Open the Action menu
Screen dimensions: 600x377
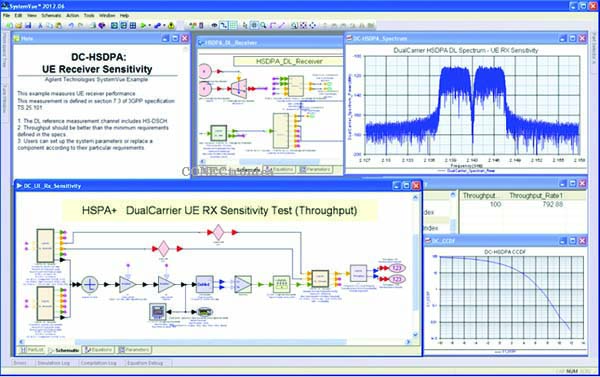coord(72,16)
